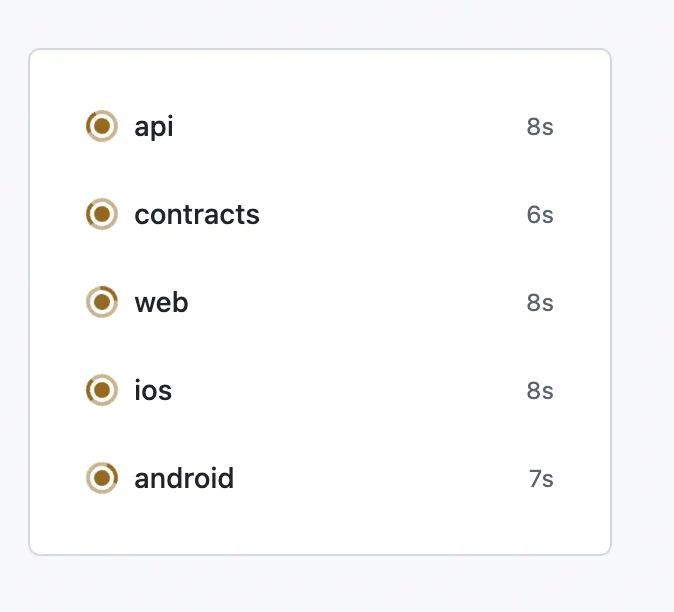Click blank space between contracts label and 6s
Screen dimensions: 674x612
click(x=391, y=214)
